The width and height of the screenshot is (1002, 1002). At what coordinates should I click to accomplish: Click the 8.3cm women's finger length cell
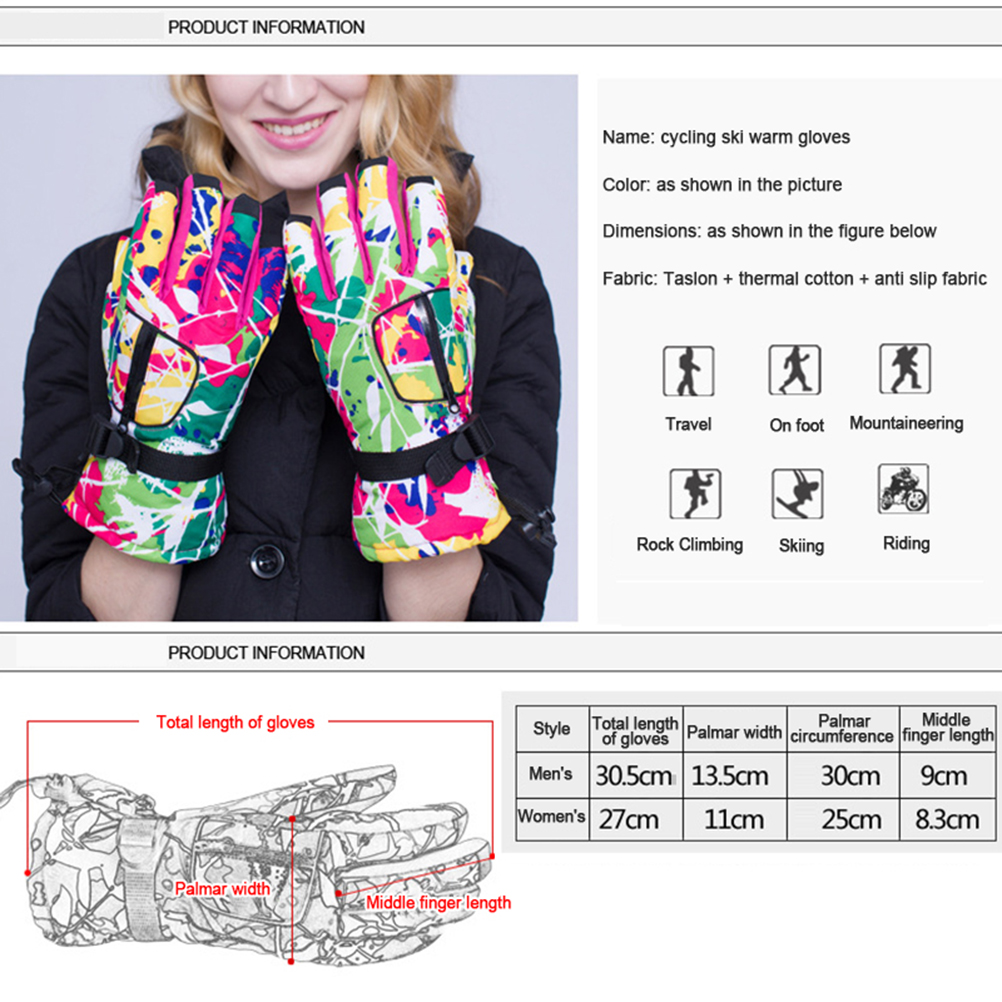(947, 820)
